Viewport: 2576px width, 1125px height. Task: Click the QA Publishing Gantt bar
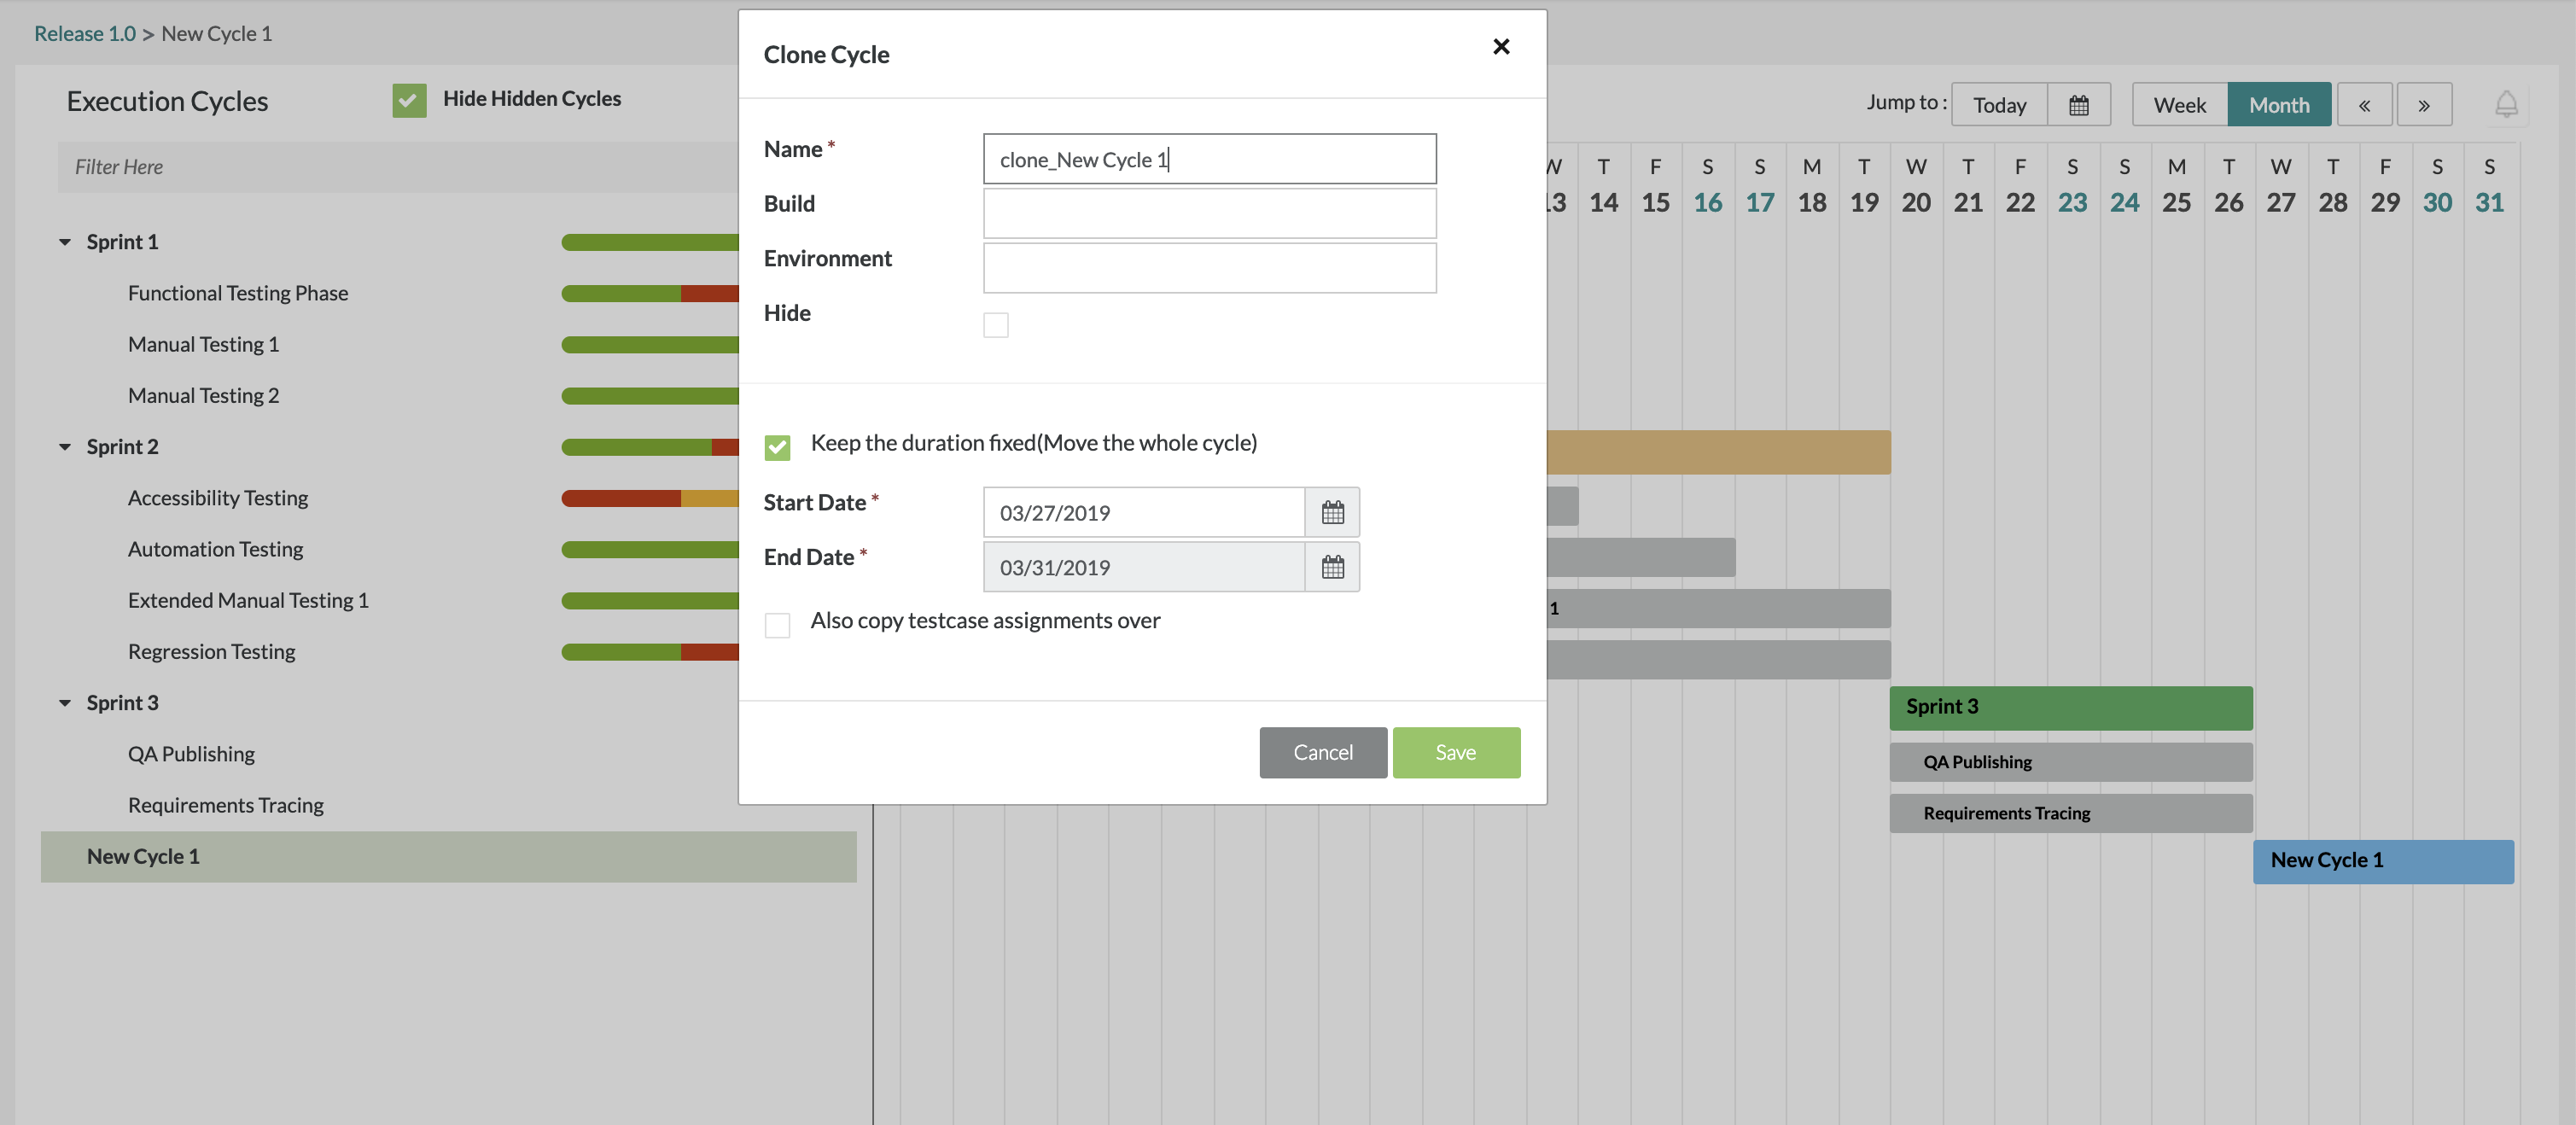coord(2070,762)
